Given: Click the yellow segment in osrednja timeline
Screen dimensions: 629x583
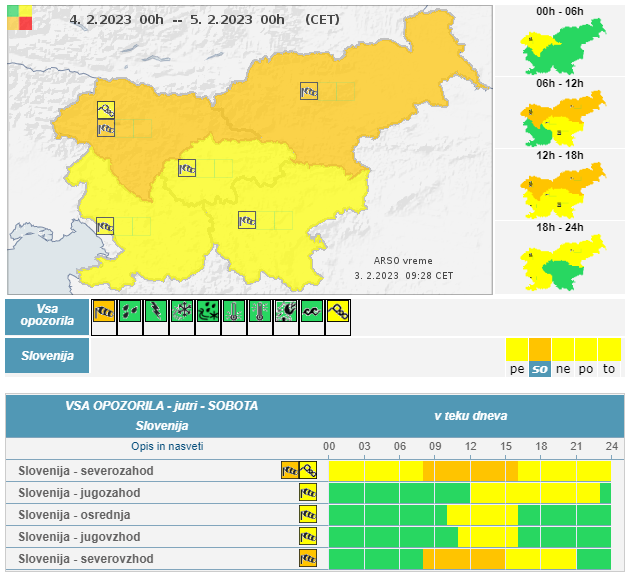Looking at the screenshot, I should pos(482,515).
